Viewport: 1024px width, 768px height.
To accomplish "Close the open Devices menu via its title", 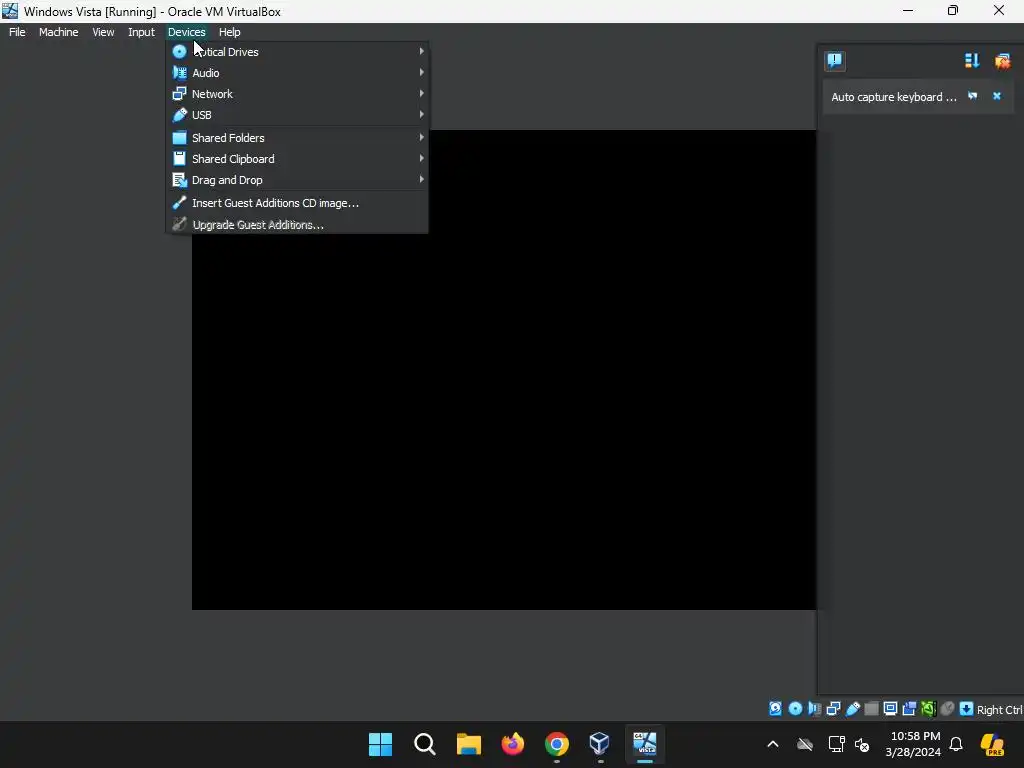I will (x=186, y=32).
